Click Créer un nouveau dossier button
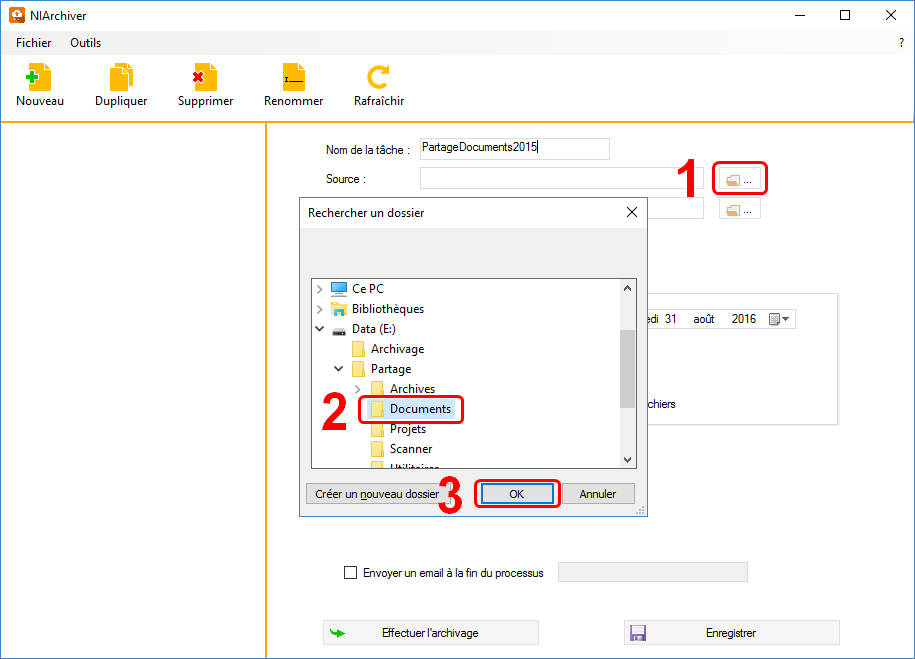The height and width of the screenshot is (659, 915). pos(377,494)
